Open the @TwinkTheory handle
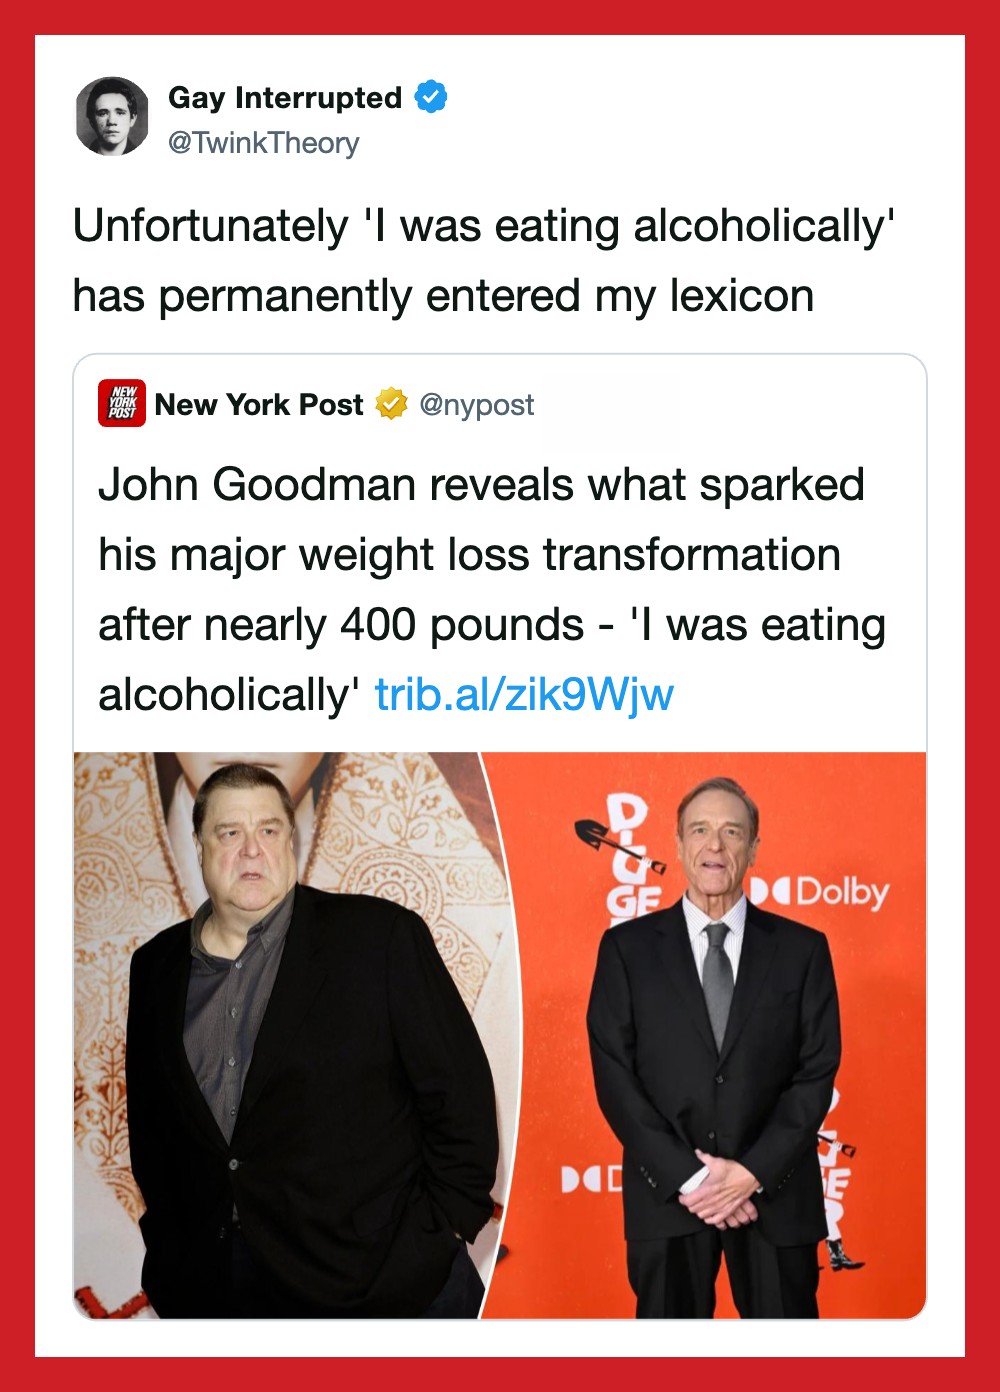Image resolution: width=1000 pixels, height=1392 pixels. 264,143
